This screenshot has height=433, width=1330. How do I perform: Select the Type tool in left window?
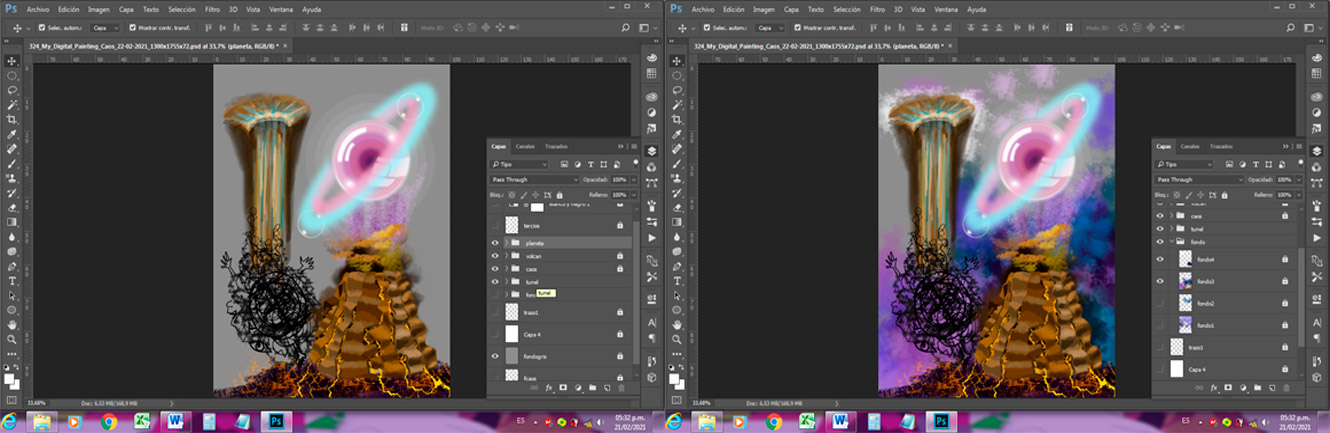[12, 281]
